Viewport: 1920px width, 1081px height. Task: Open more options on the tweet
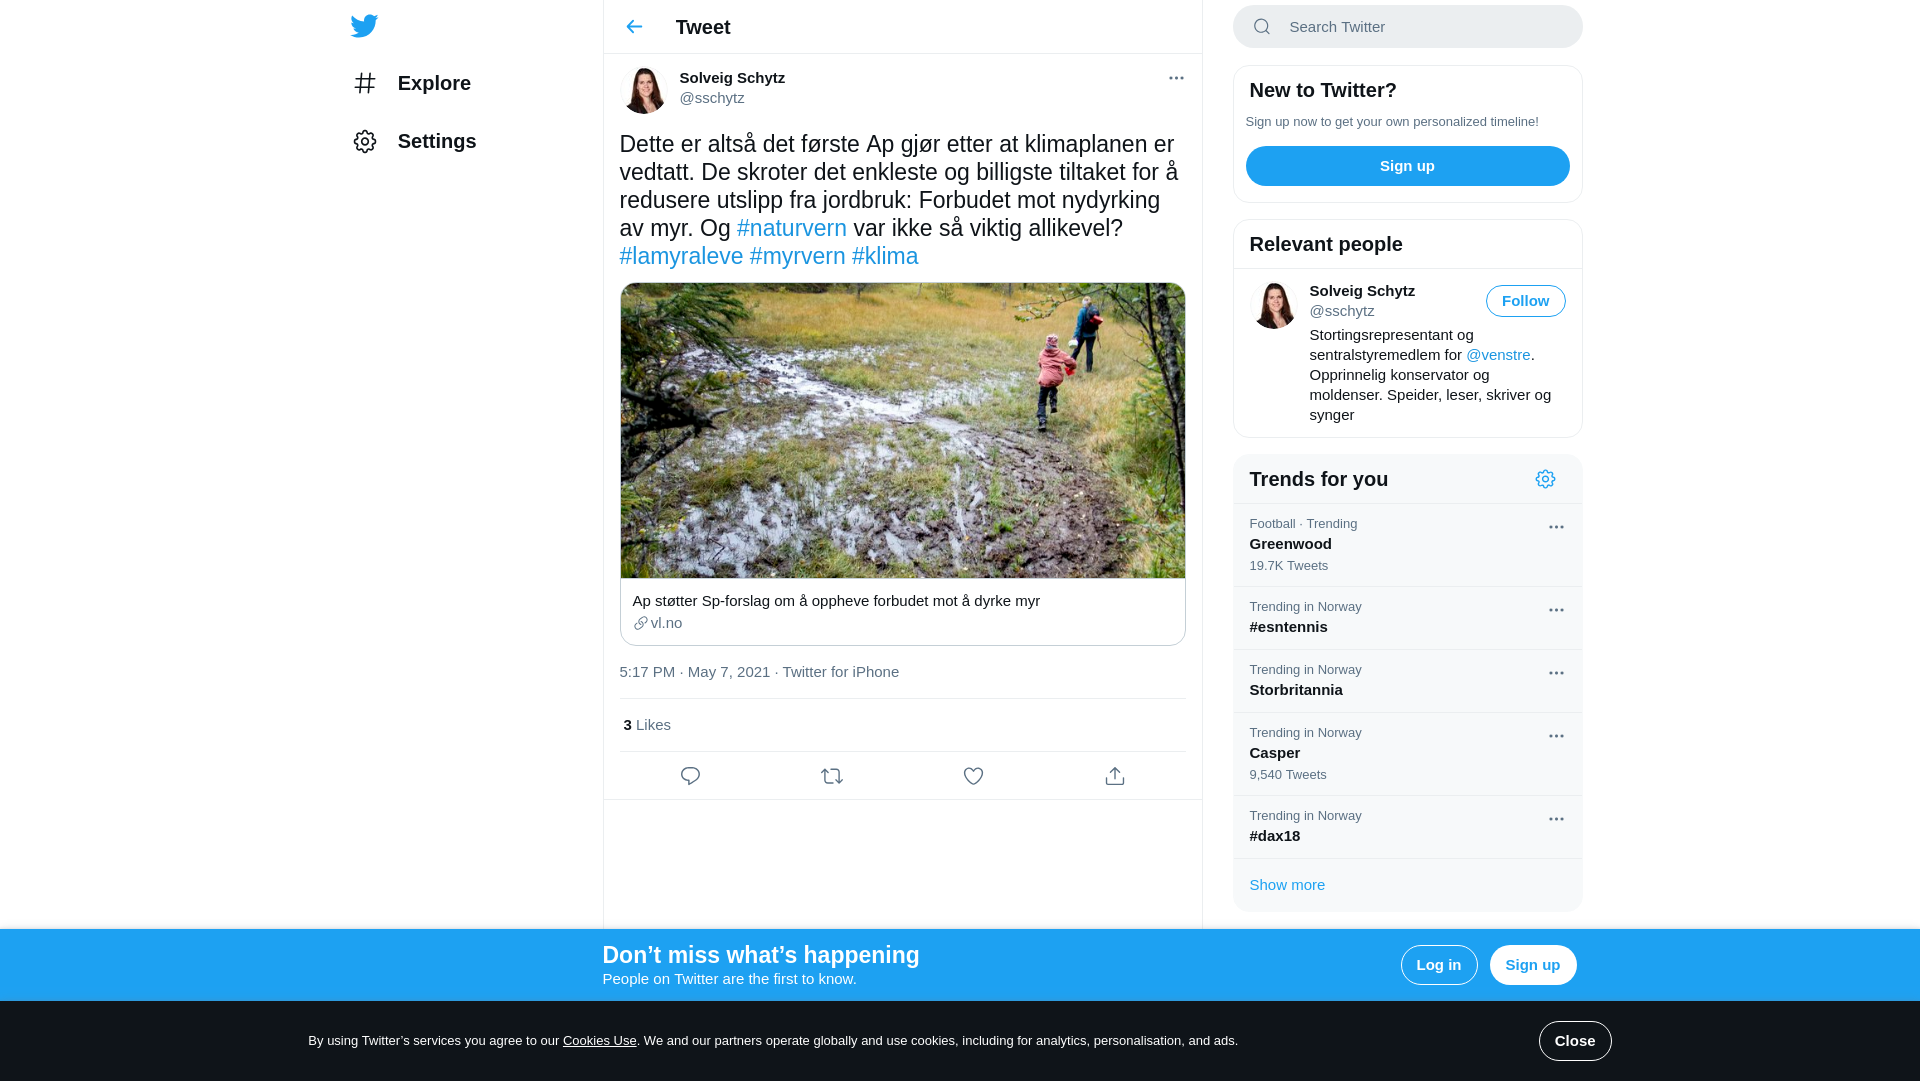click(x=1176, y=78)
